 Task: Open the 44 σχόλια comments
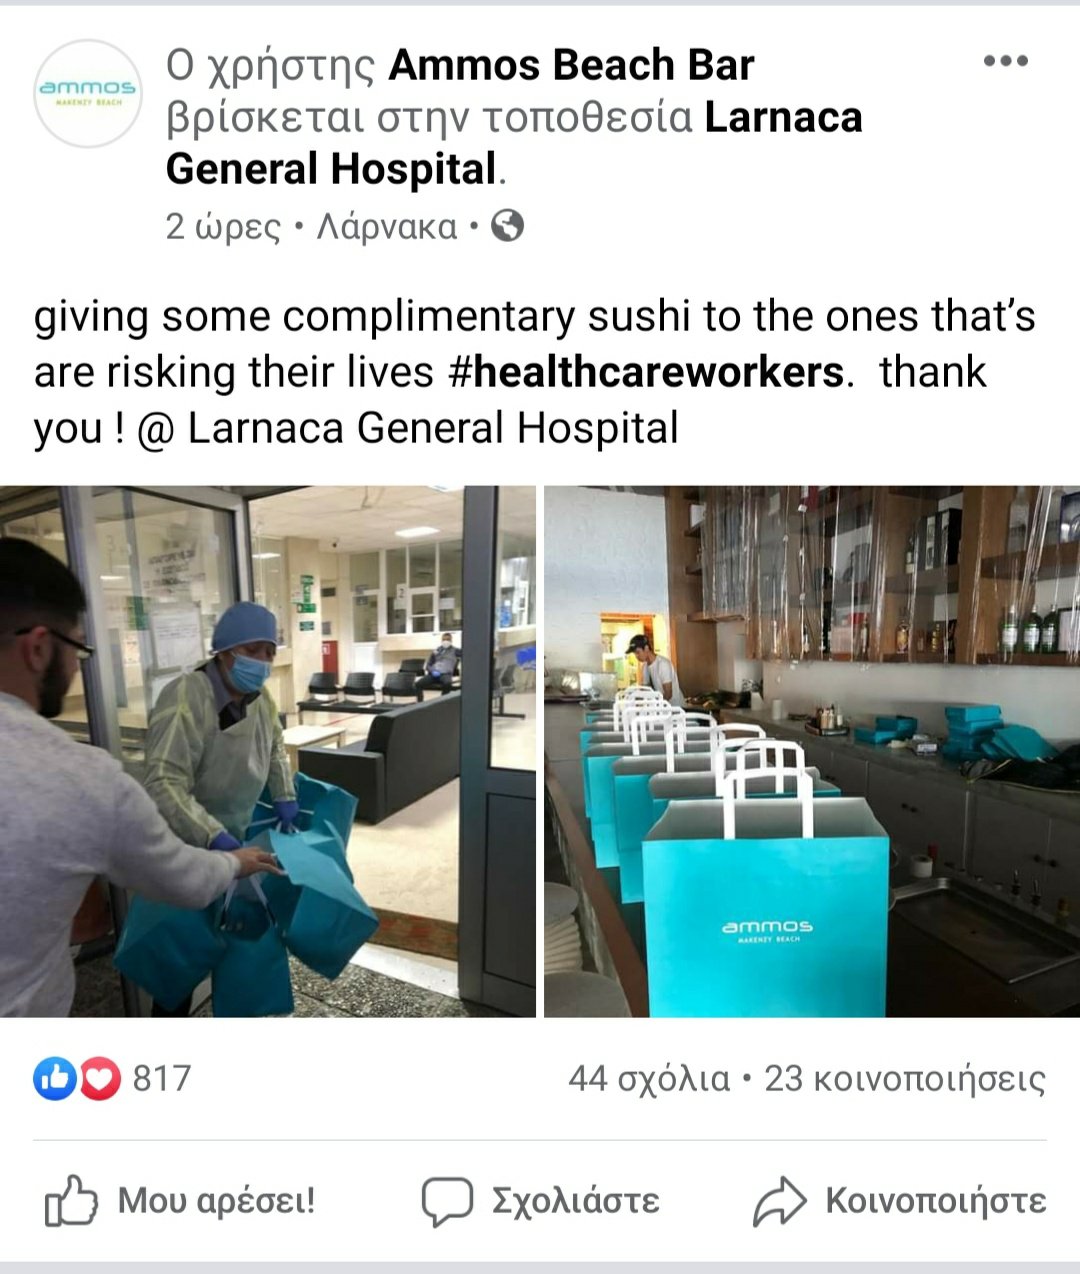[649, 1079]
